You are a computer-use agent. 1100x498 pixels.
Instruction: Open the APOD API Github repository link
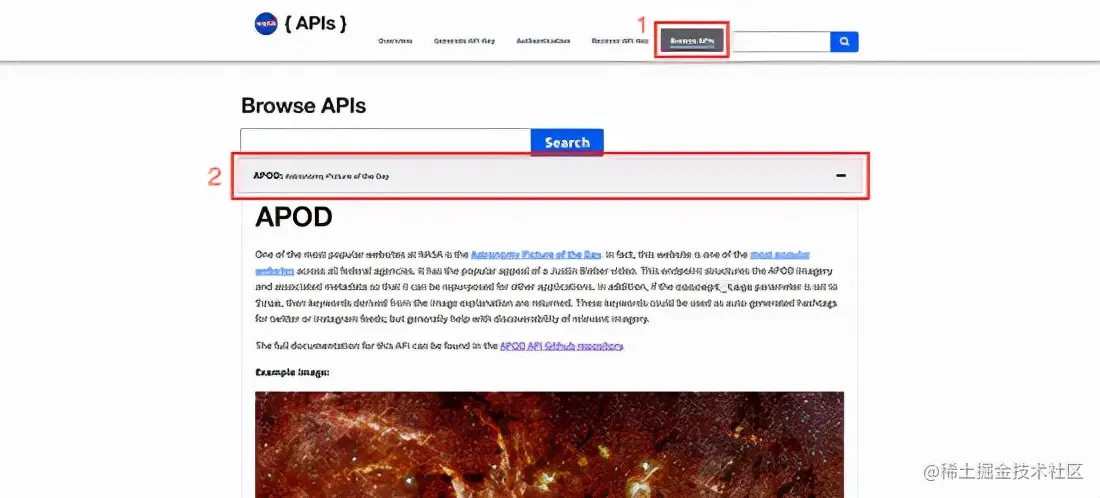[561, 346]
